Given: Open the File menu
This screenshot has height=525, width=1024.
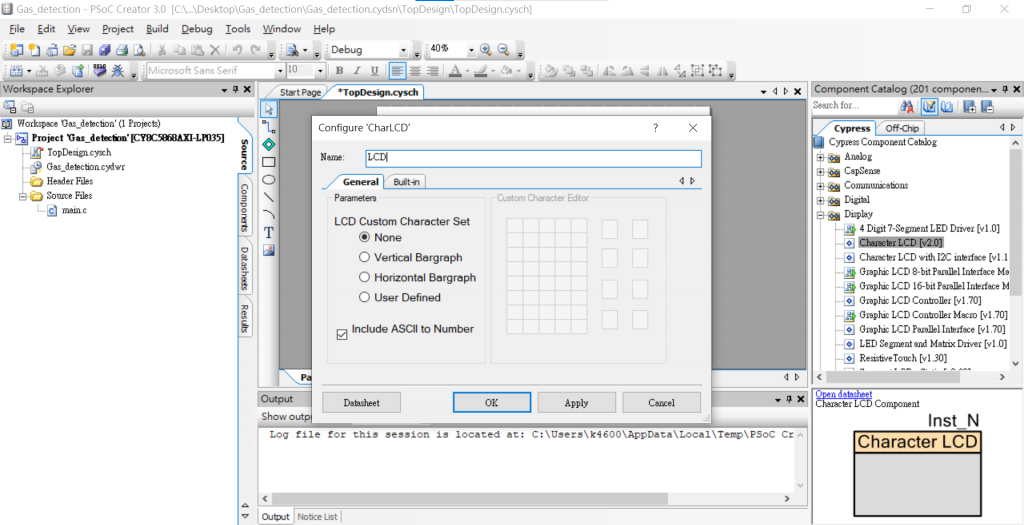Looking at the screenshot, I should pos(17,29).
